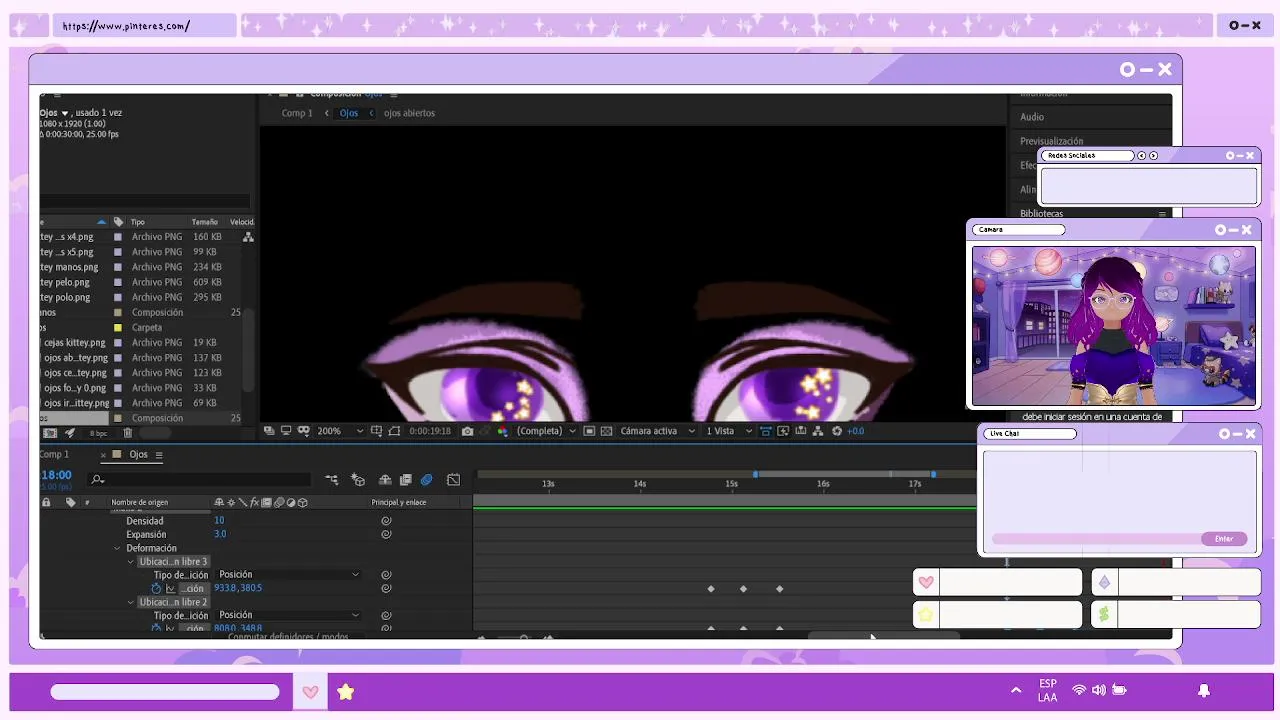
Task: Toggle region of interest icon in viewer
Action: (x=589, y=431)
